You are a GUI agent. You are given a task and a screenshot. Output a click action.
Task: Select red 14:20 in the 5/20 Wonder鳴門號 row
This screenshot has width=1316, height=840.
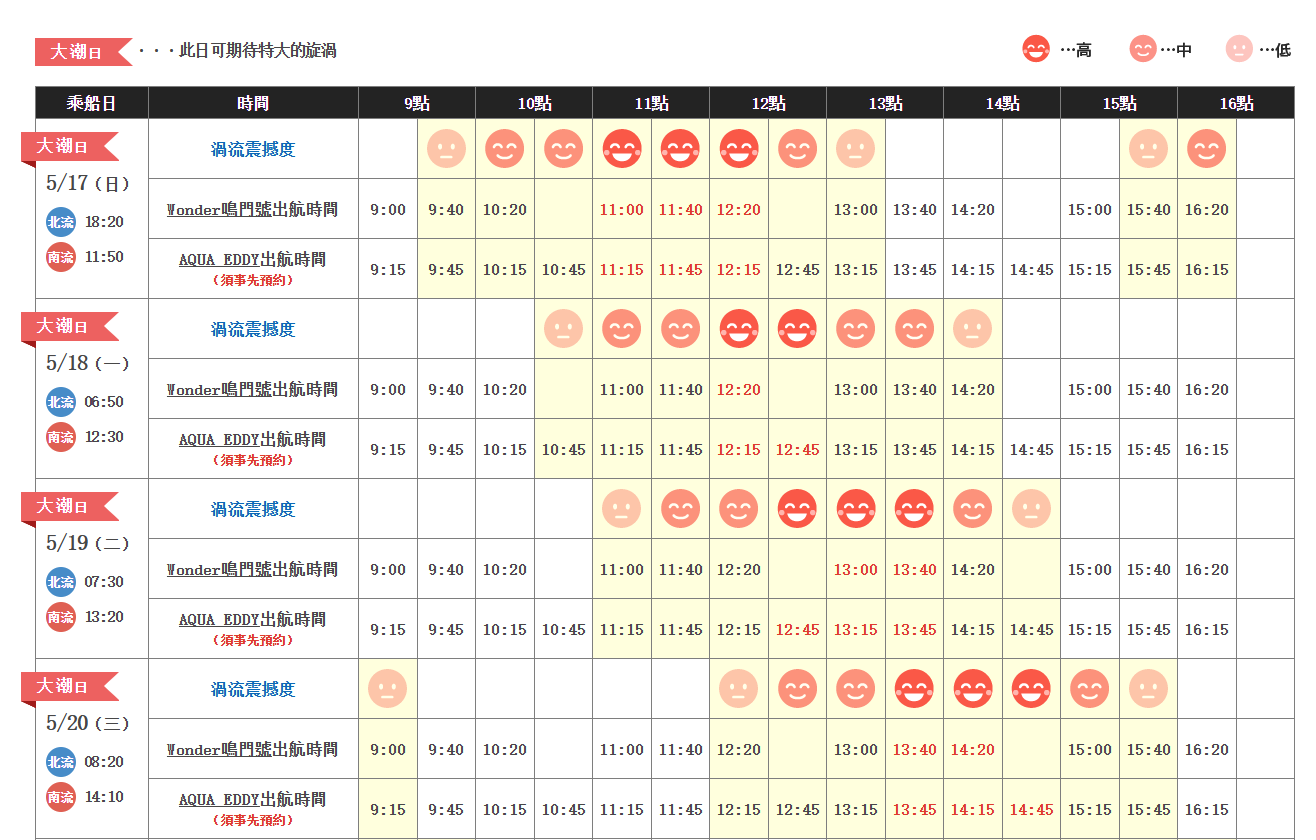point(973,750)
